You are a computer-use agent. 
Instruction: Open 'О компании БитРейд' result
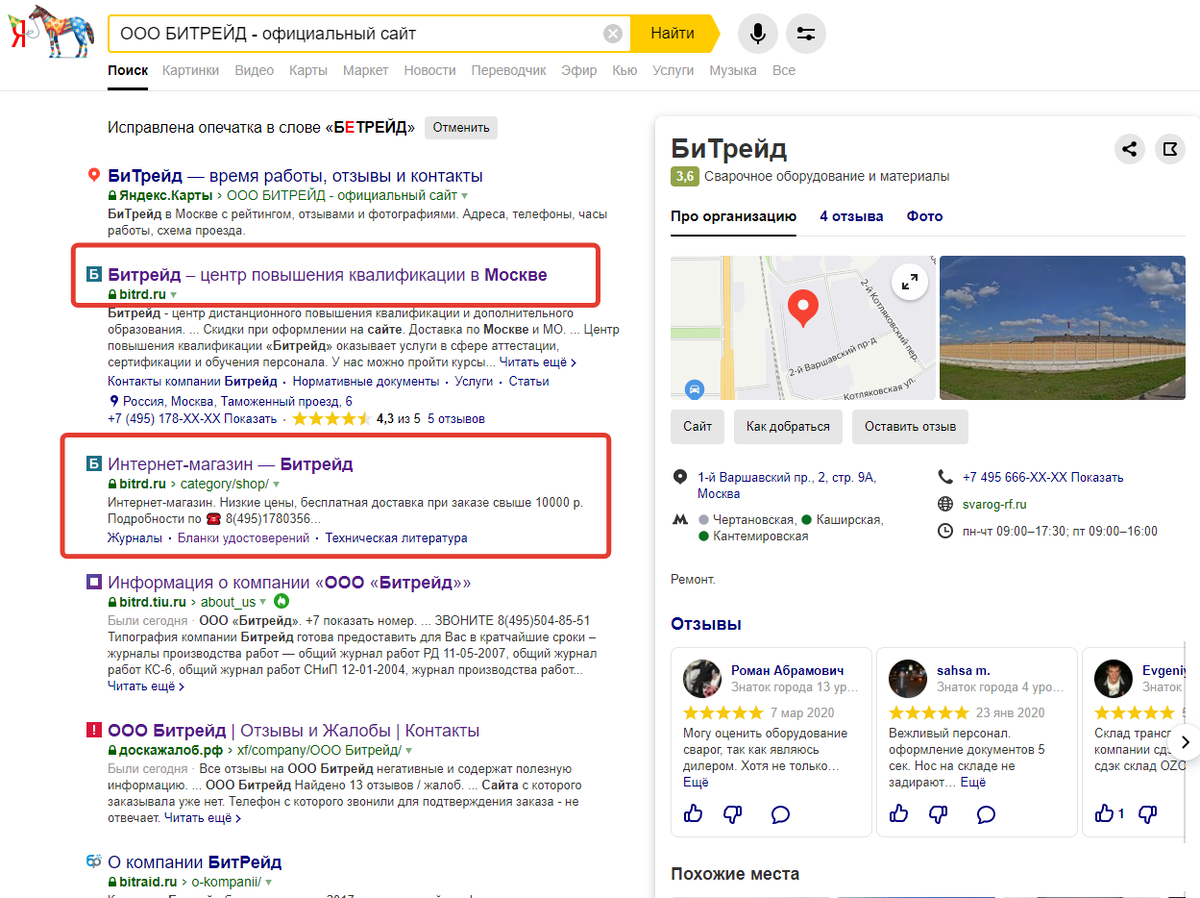click(194, 862)
